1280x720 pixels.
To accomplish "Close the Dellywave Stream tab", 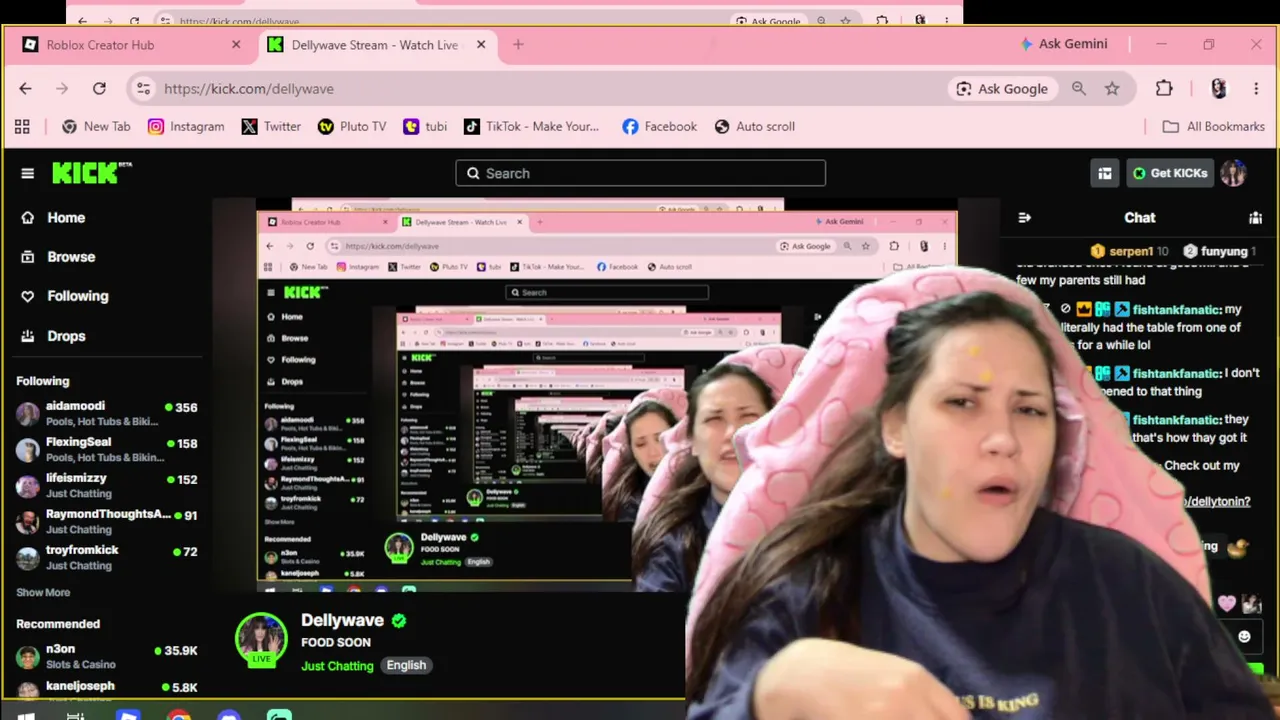I will tap(481, 45).
